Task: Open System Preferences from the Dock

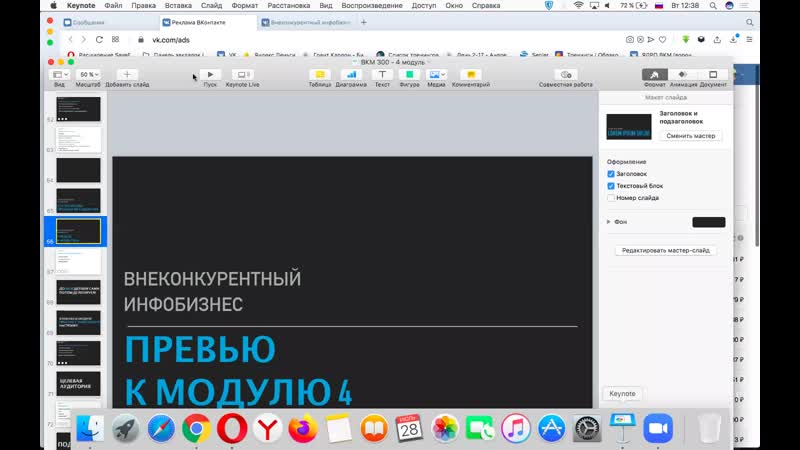Action: coord(587,428)
